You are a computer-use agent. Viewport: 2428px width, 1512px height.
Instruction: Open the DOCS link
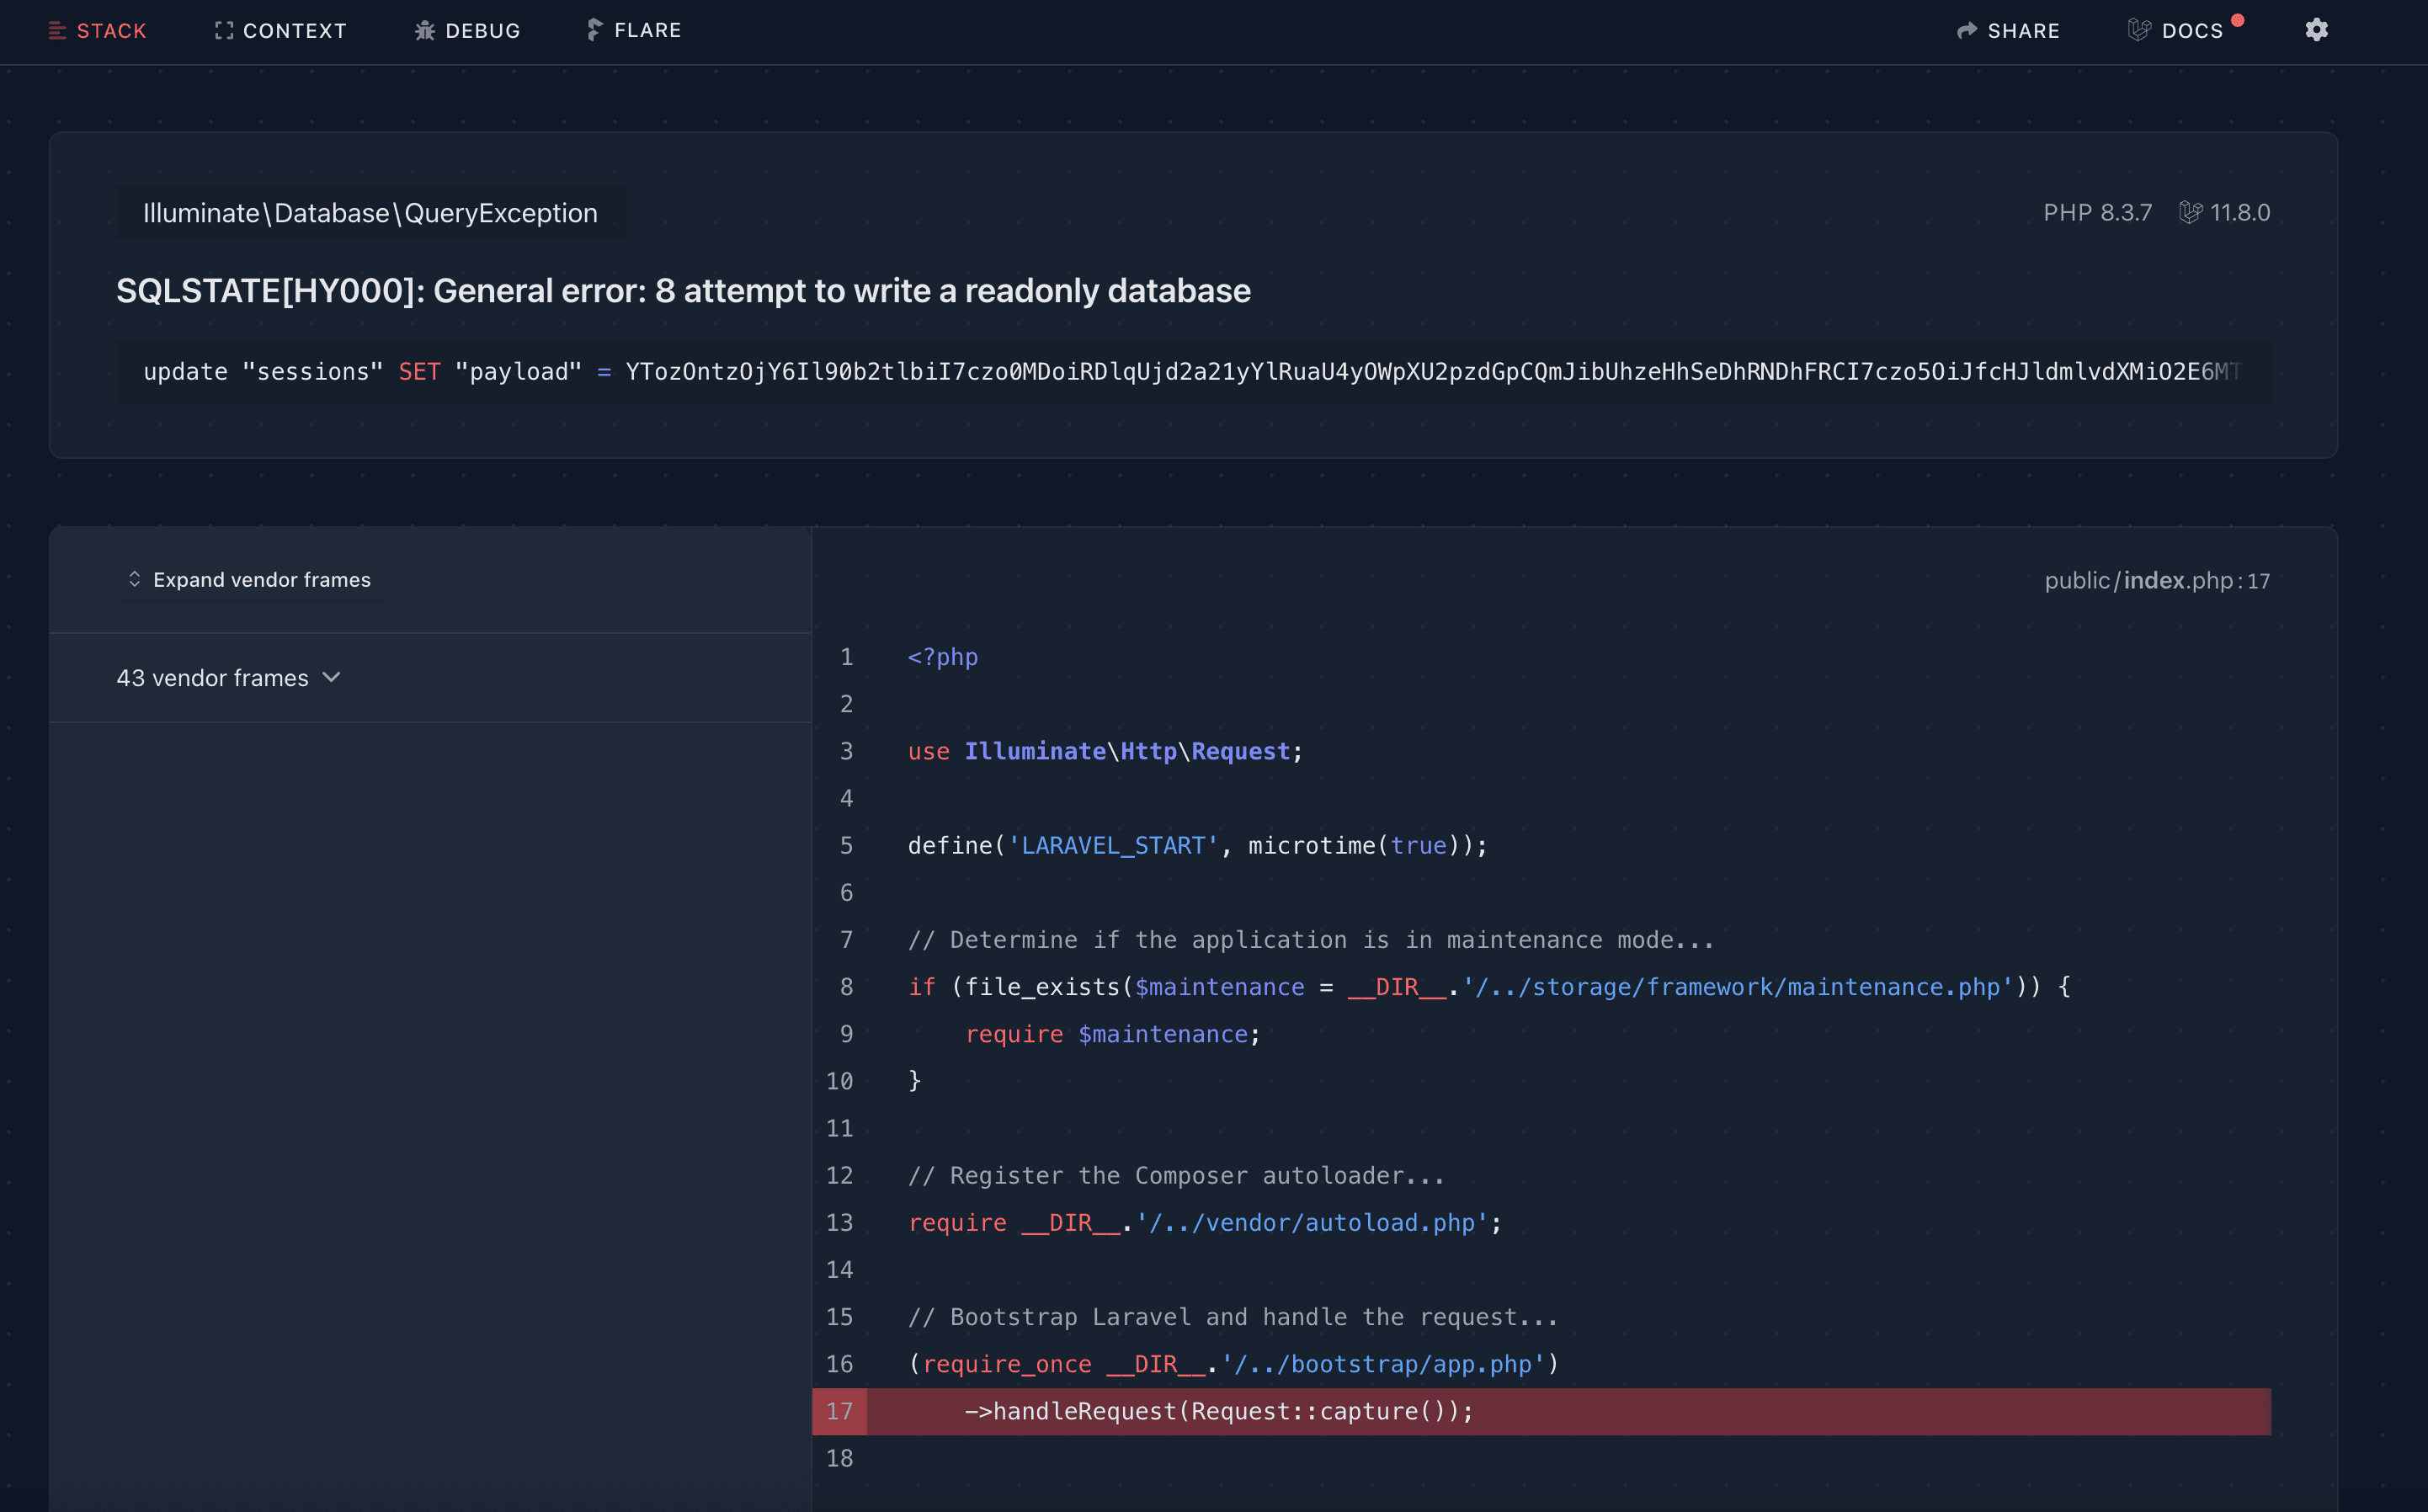click(2176, 31)
